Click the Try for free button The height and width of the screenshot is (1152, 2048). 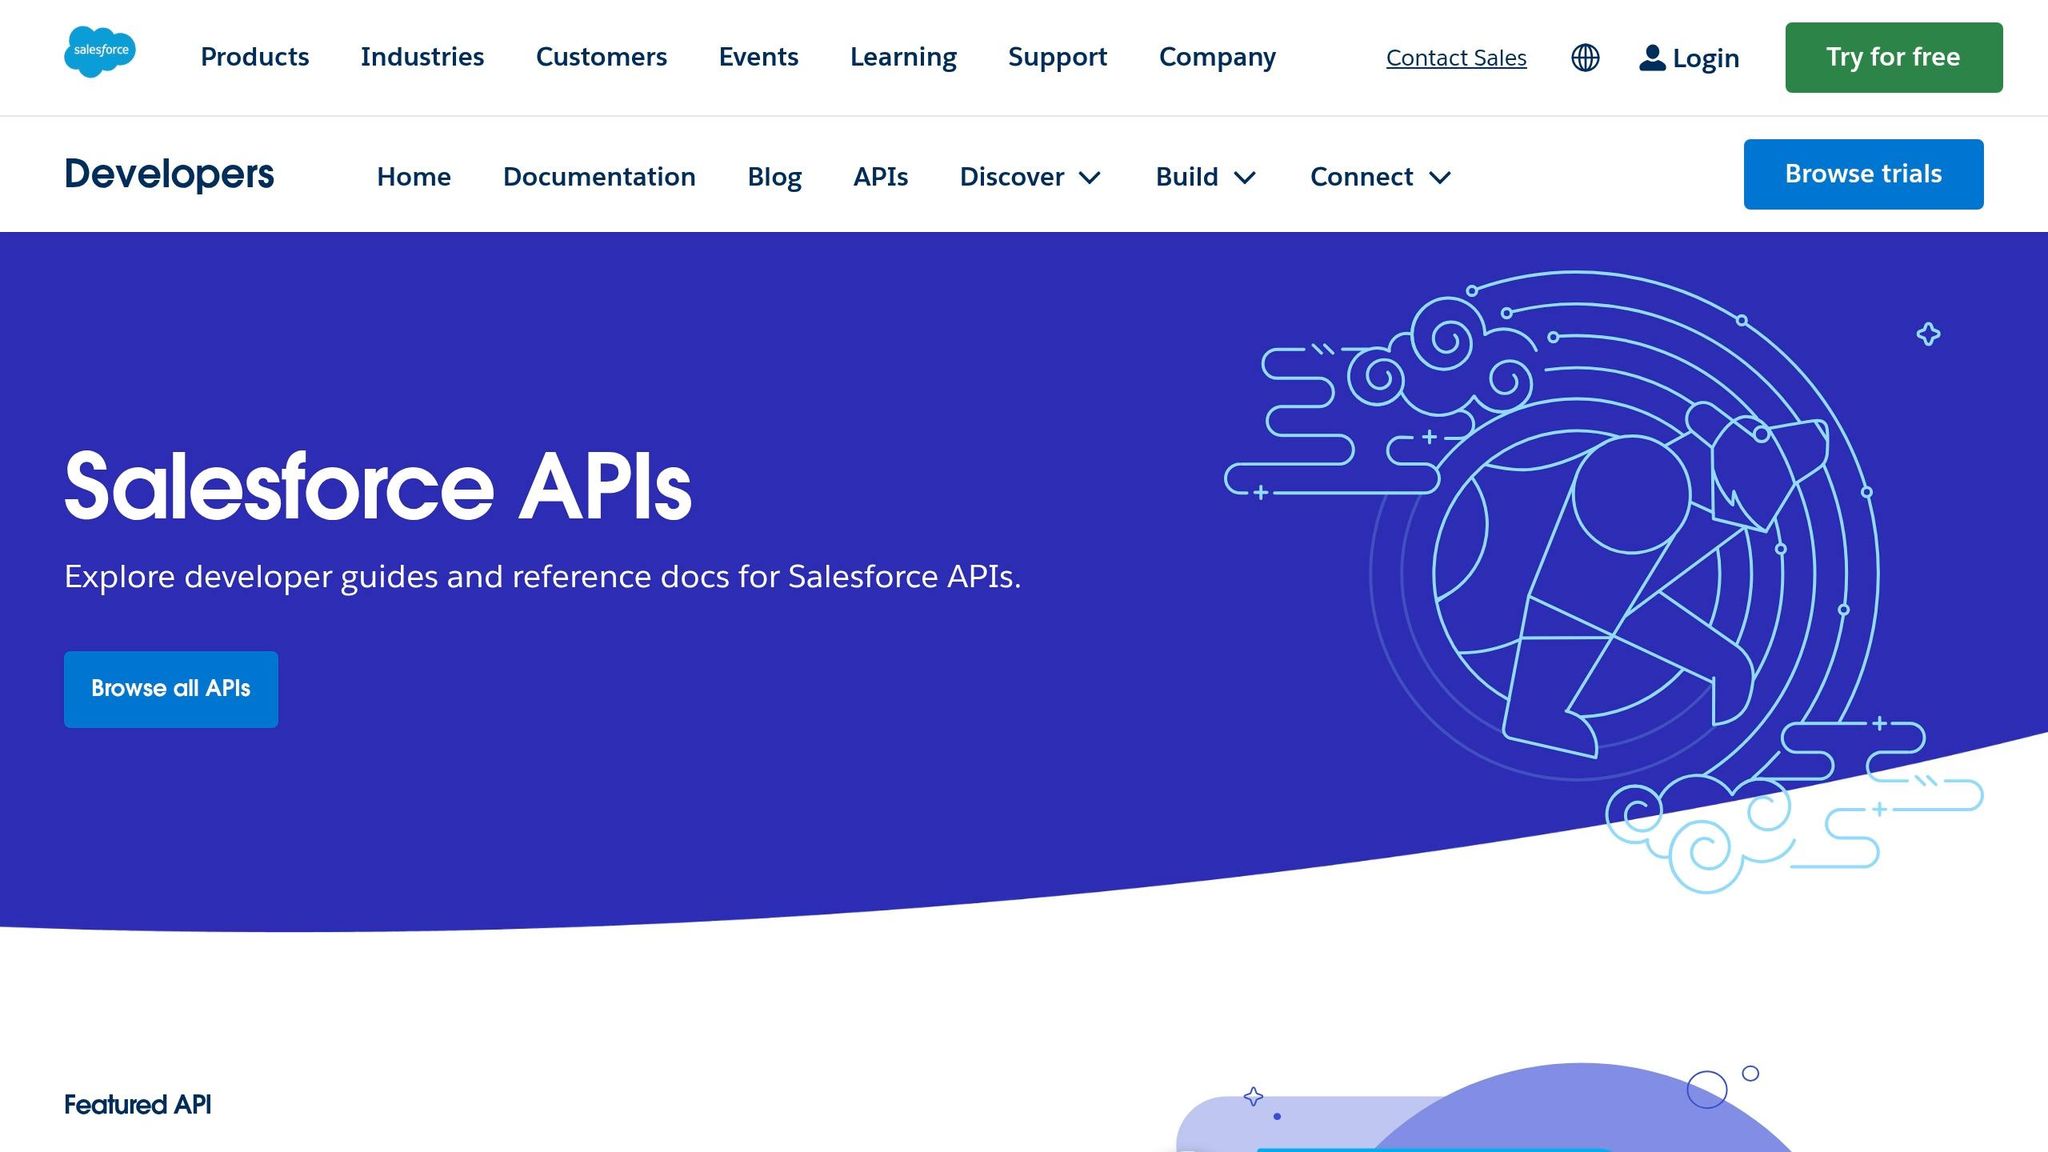1894,57
